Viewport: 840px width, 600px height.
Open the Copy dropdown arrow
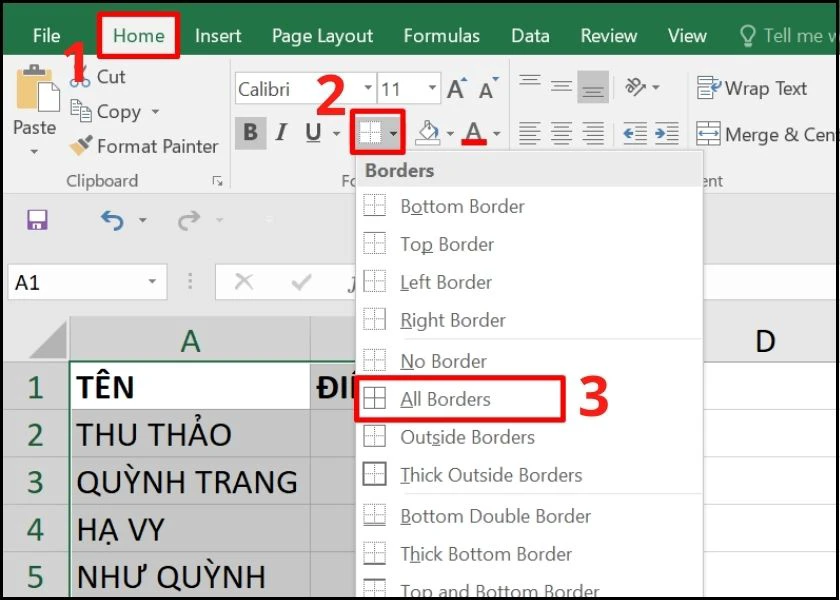(x=155, y=112)
